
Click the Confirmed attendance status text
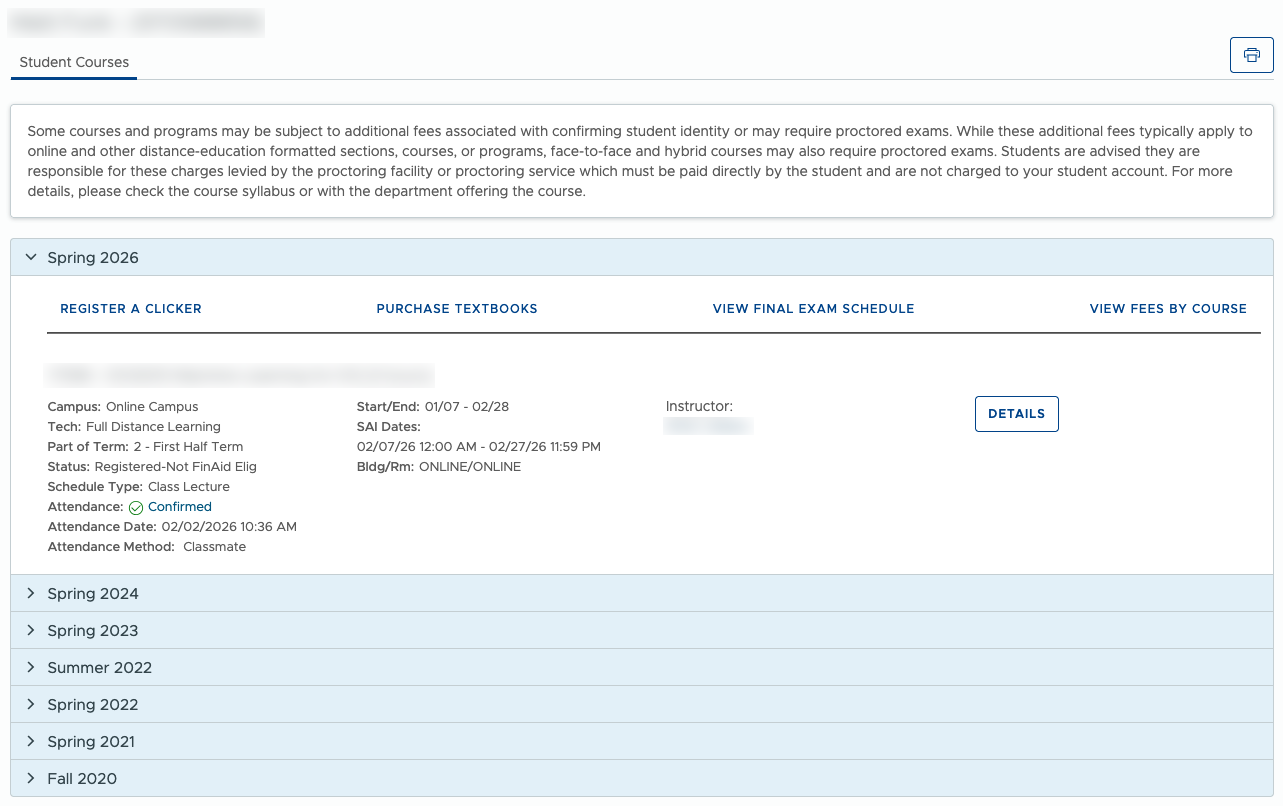click(x=180, y=507)
